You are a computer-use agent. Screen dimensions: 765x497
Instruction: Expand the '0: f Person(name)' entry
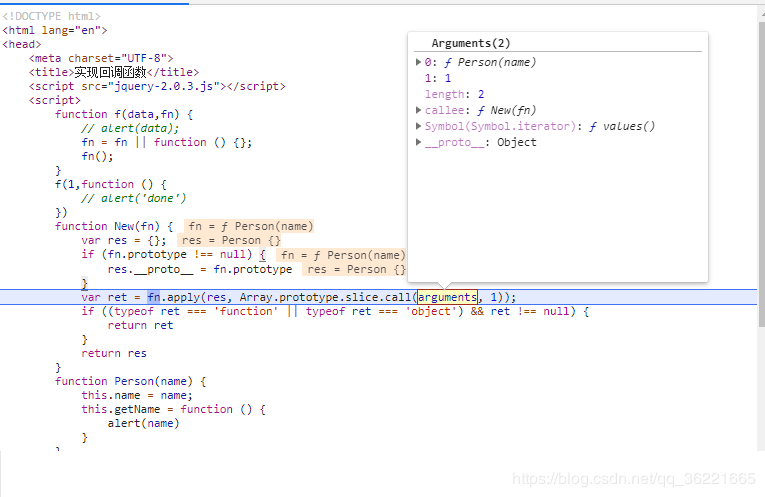click(418, 62)
